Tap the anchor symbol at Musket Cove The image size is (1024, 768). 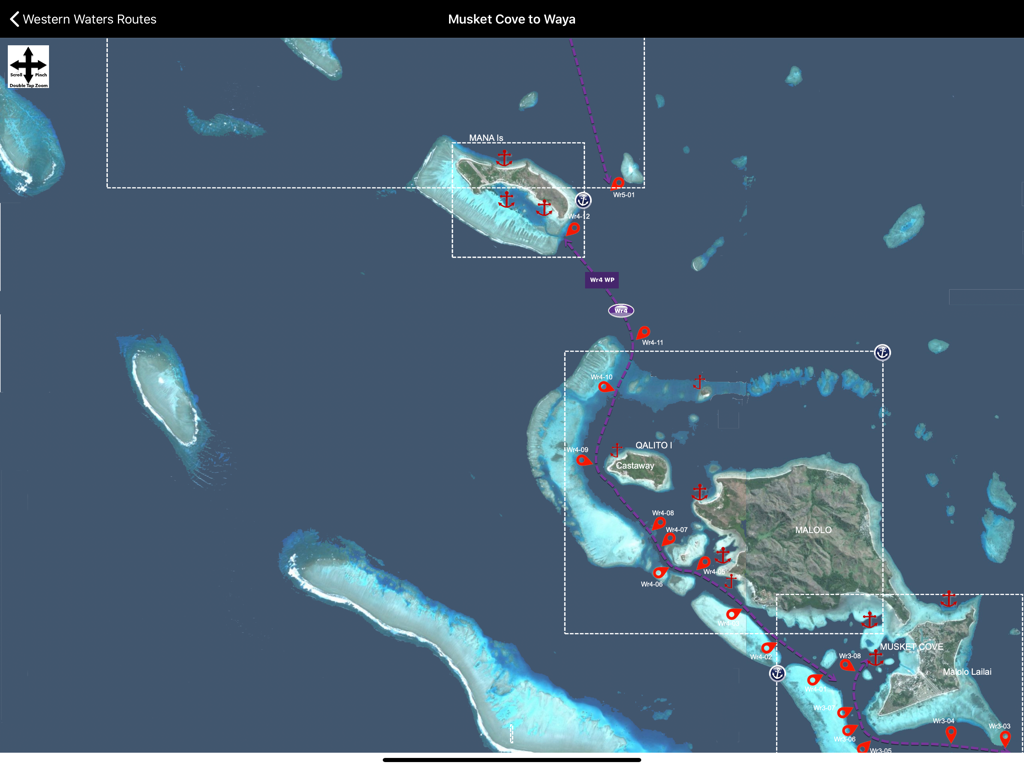click(875, 658)
